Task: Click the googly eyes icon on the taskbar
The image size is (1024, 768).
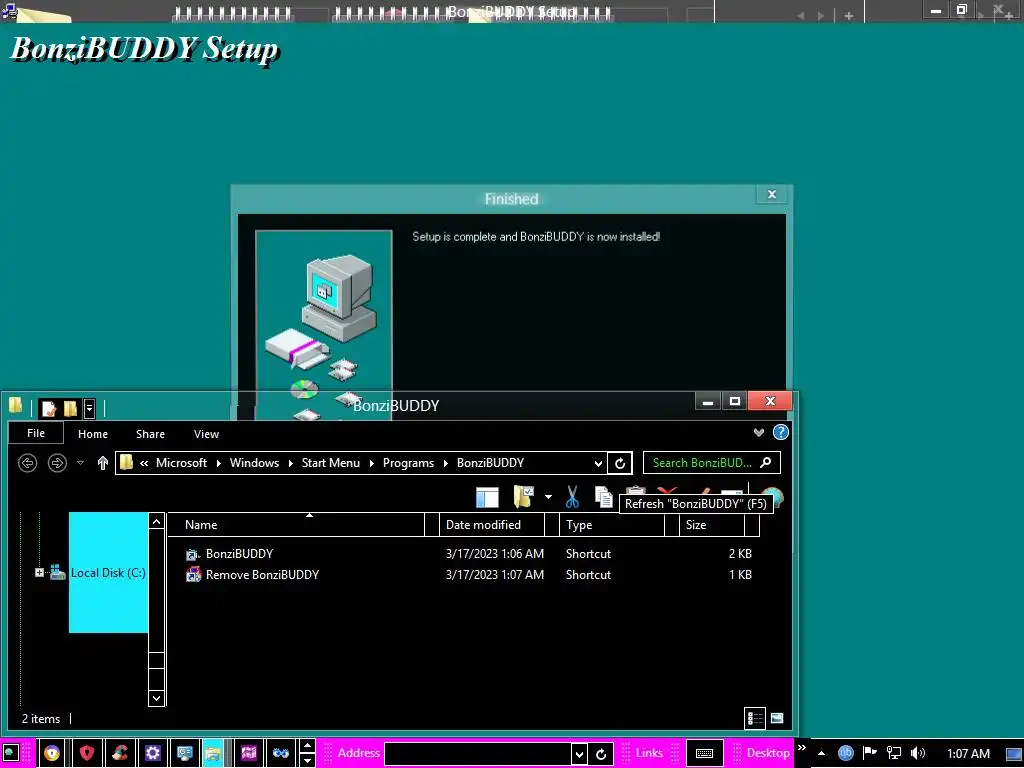Action: (281, 753)
